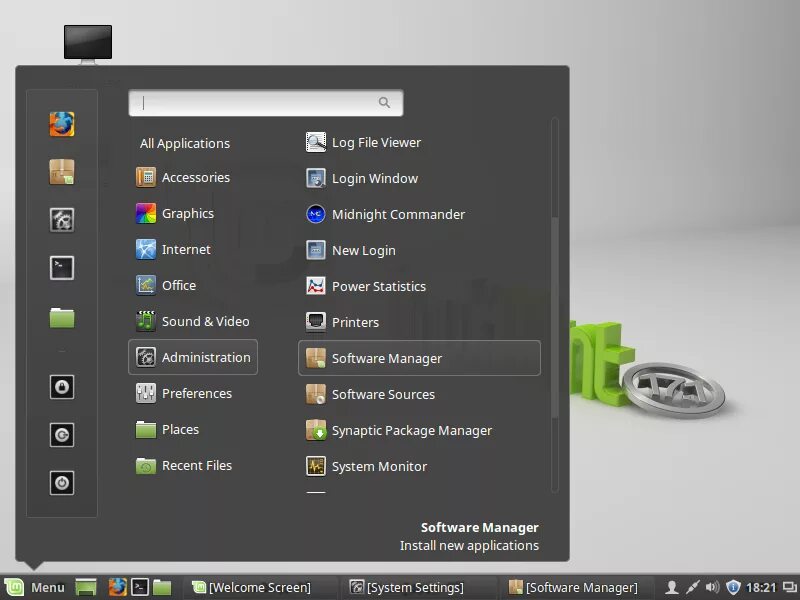Click the menu search input field

pos(266,103)
